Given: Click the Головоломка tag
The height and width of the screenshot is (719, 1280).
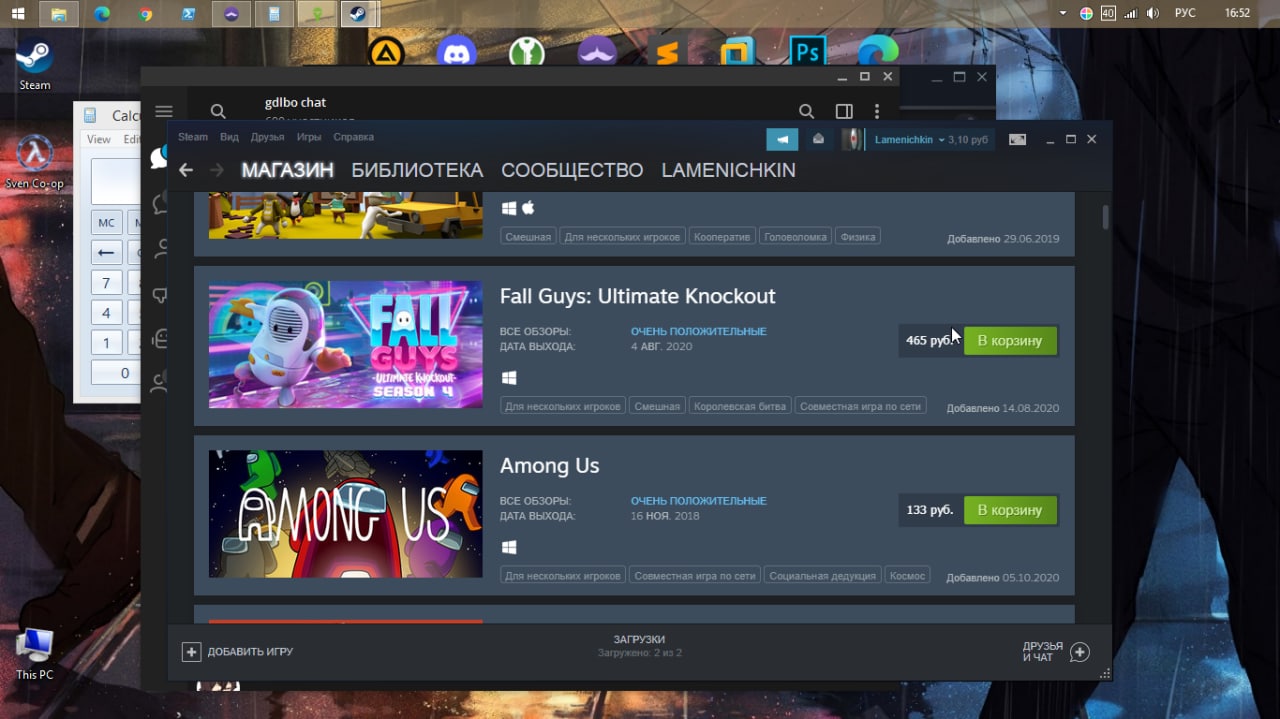Looking at the screenshot, I should tap(795, 237).
